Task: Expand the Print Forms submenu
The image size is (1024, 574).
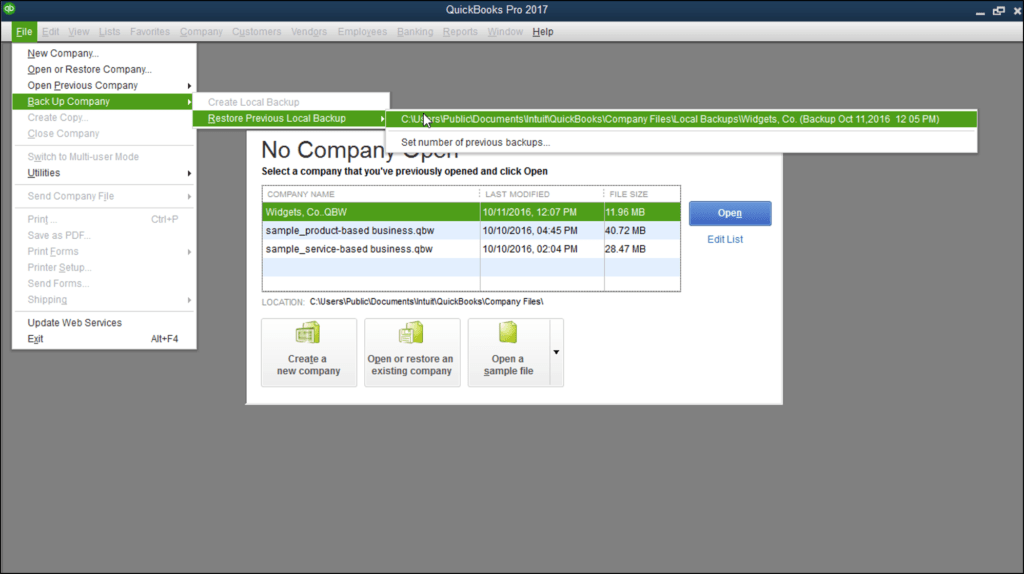Action: coord(104,251)
